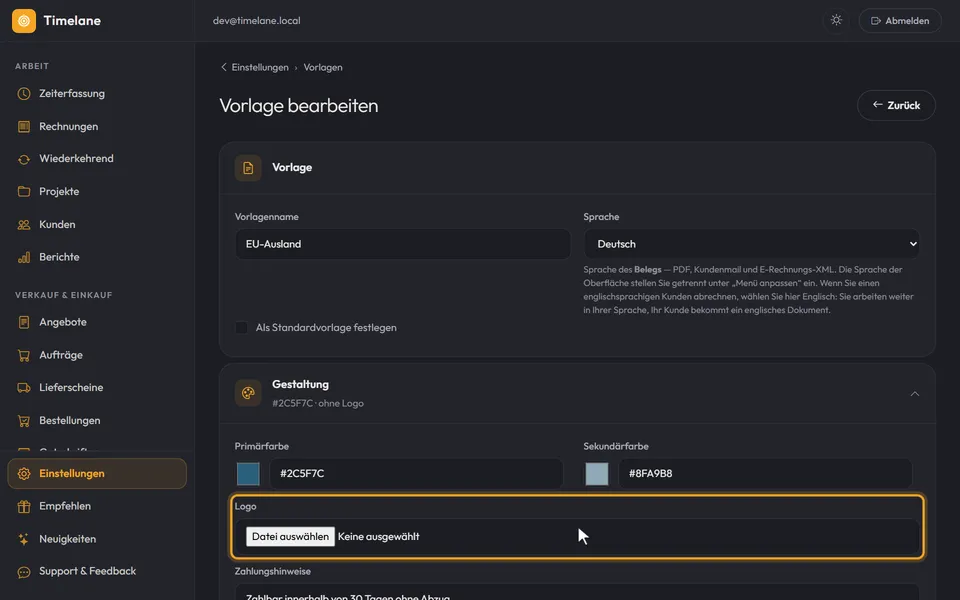Click the Empfehlen gift icon
960x600 pixels.
24,506
